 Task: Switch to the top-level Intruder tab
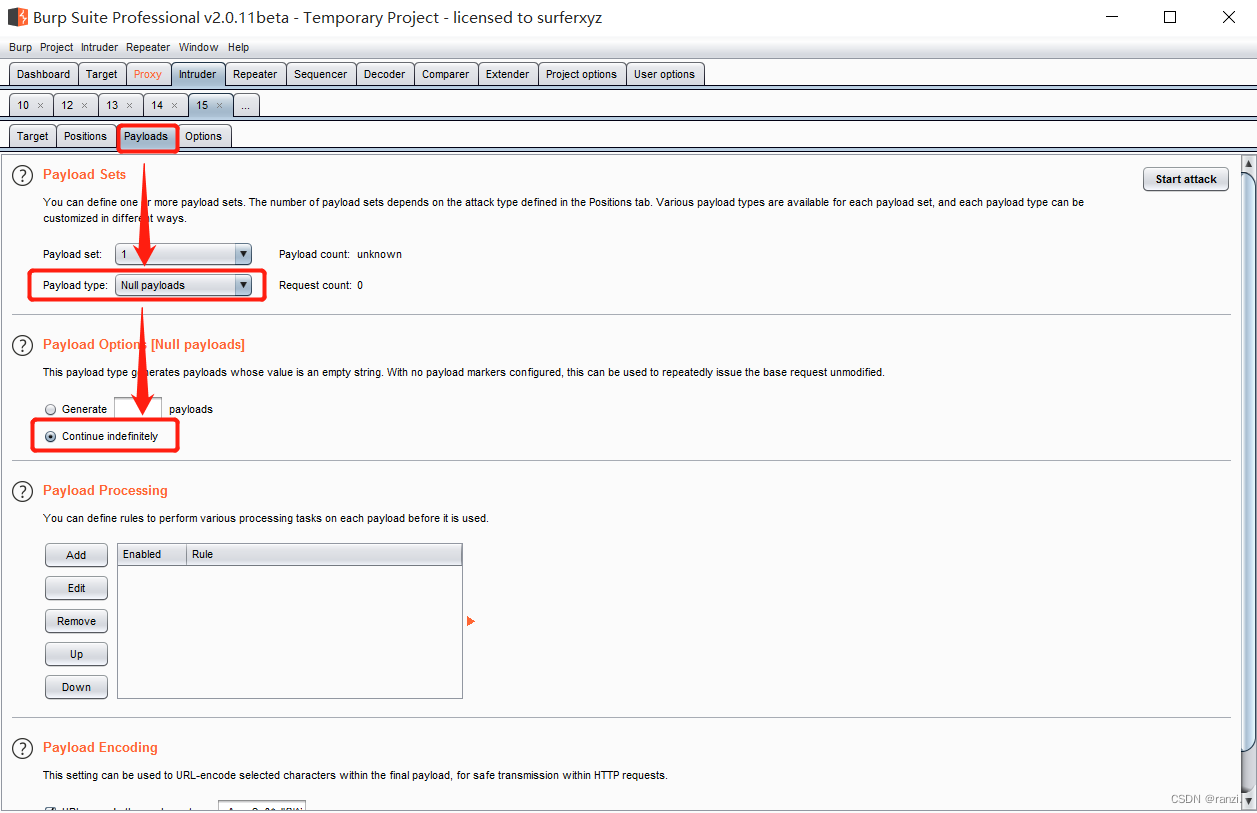198,74
